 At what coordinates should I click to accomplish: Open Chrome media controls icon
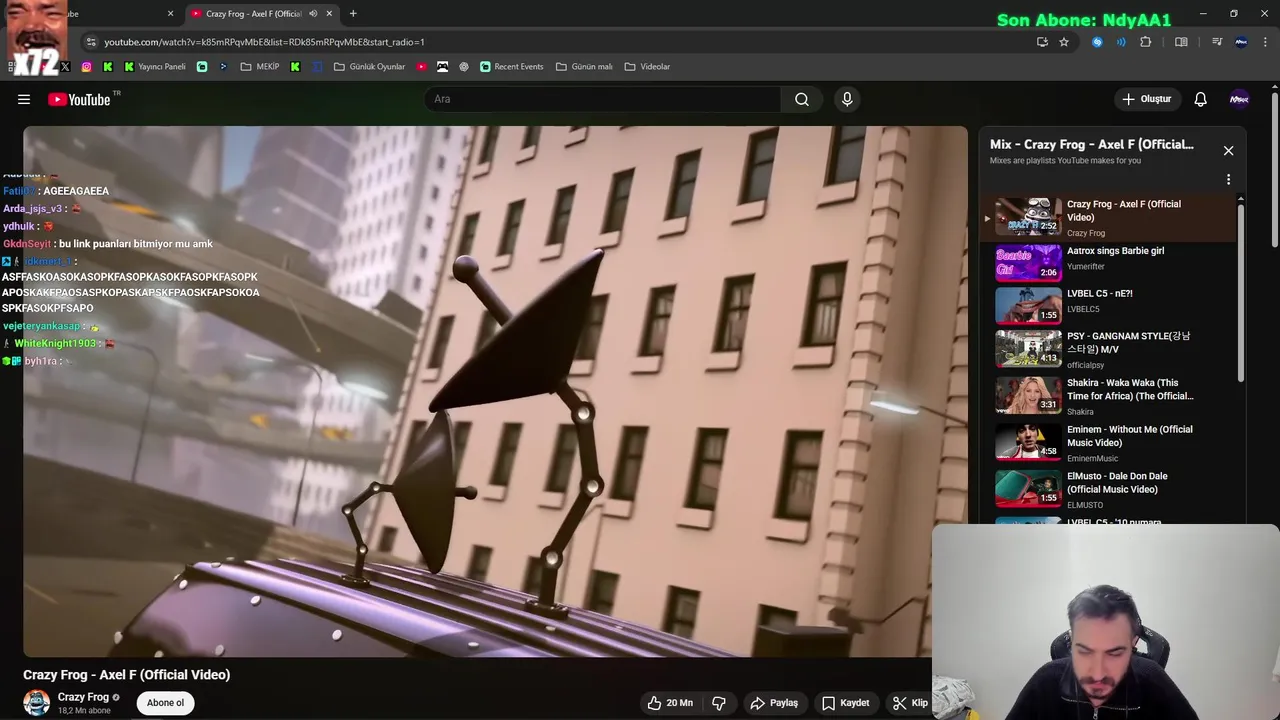point(1217,42)
